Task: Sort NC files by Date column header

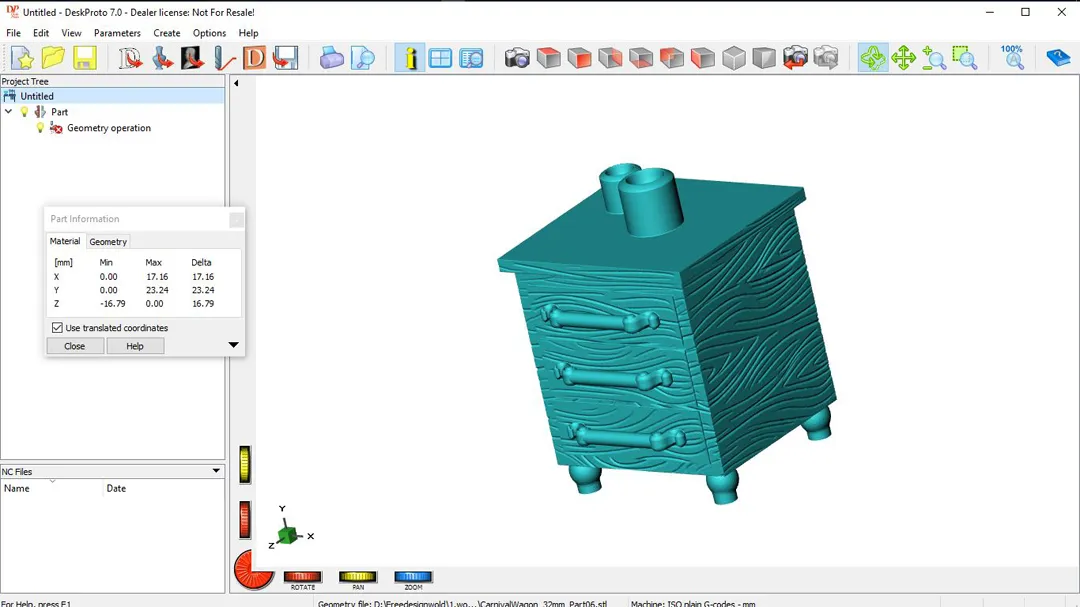Action: pos(164,488)
